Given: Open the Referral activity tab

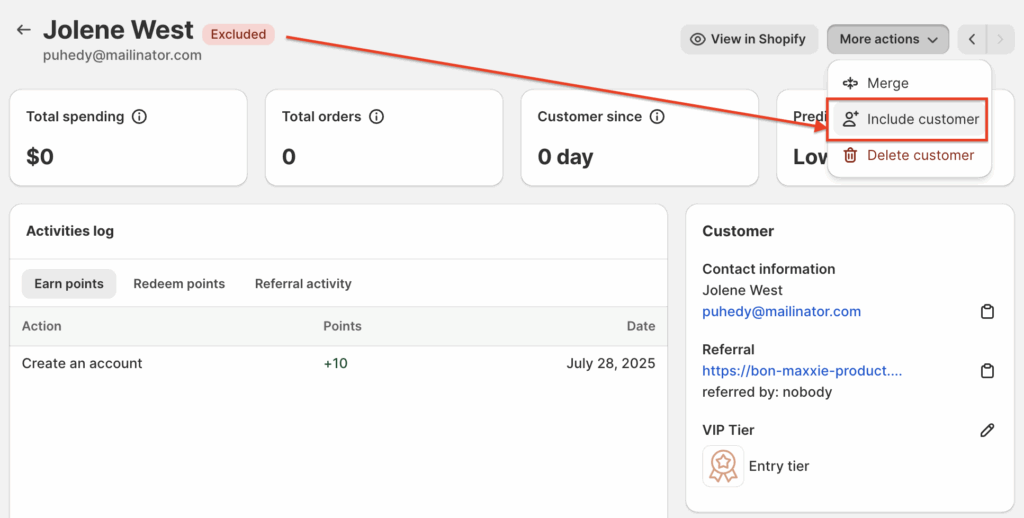Looking at the screenshot, I should point(303,284).
